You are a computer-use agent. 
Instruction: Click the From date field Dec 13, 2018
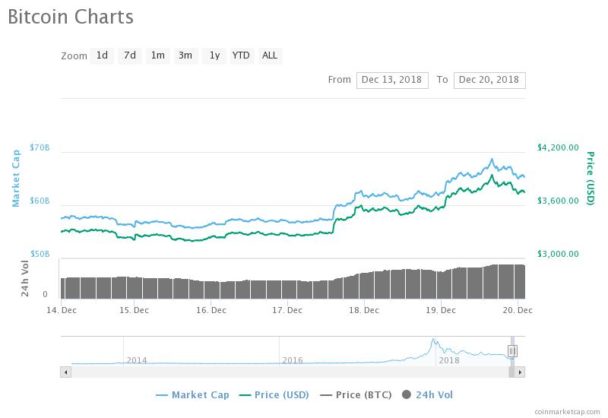392,80
